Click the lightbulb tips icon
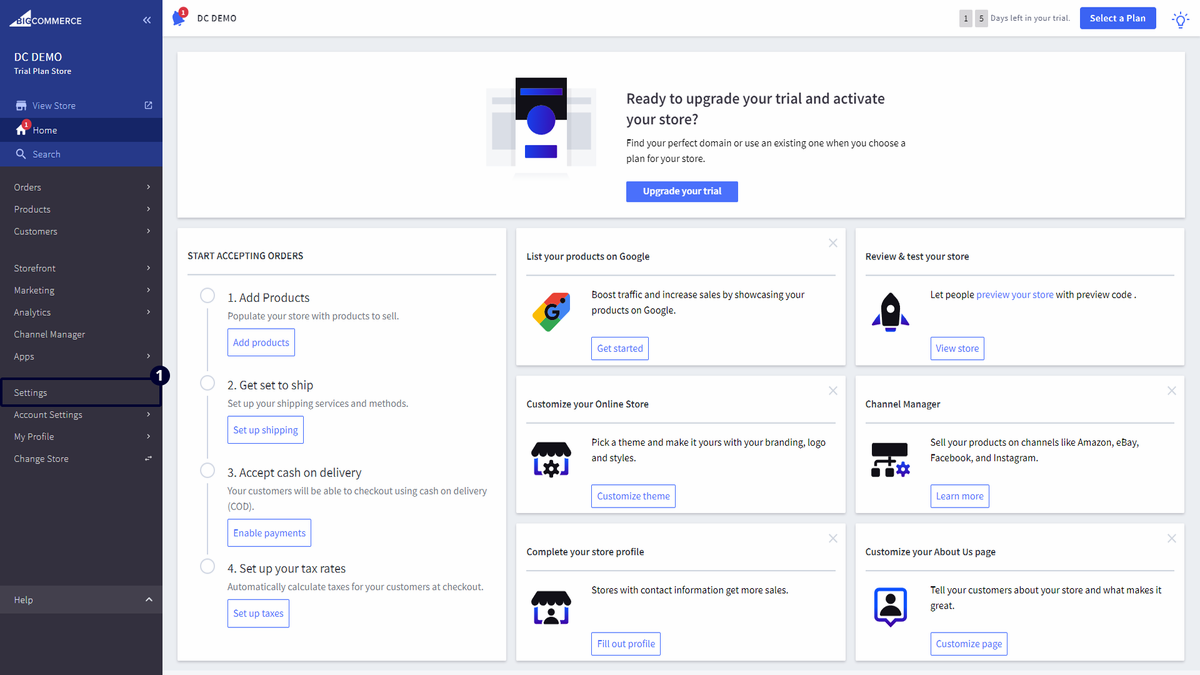Viewport: 1200px width, 675px height. [x=1180, y=18]
